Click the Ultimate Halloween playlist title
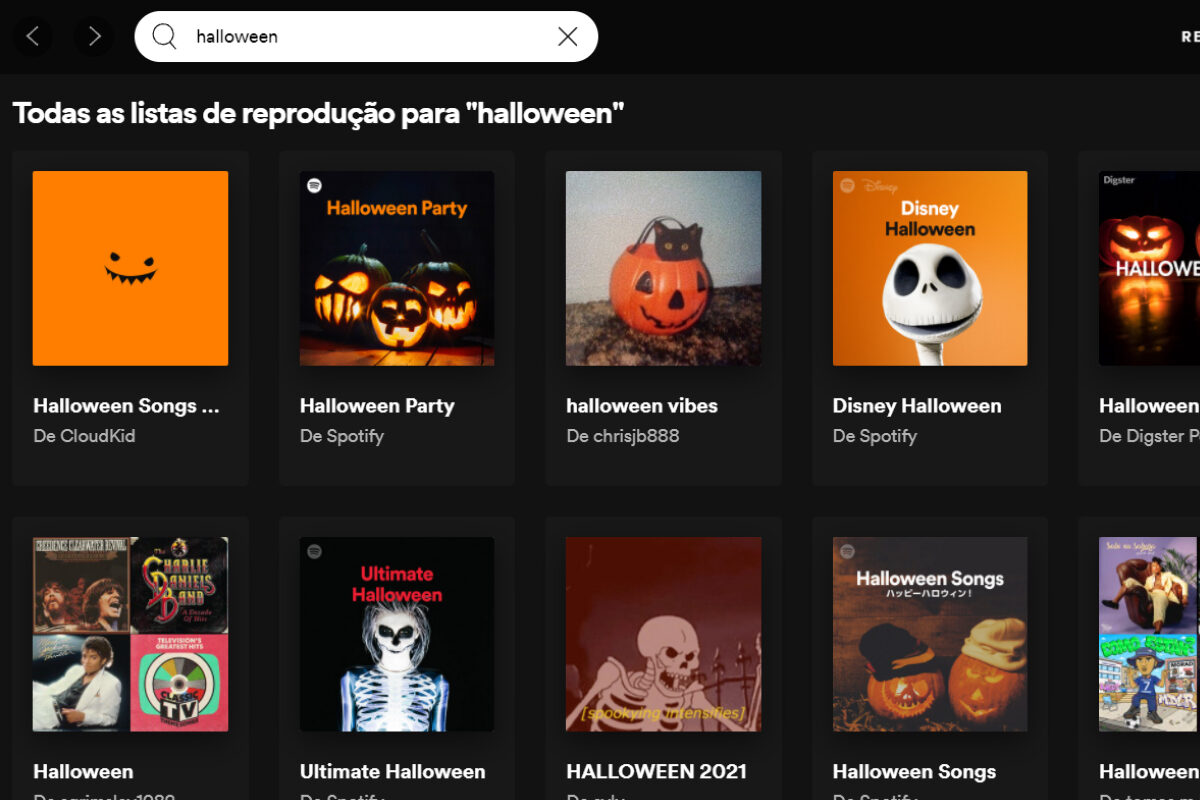This screenshot has width=1200, height=800. click(x=393, y=772)
